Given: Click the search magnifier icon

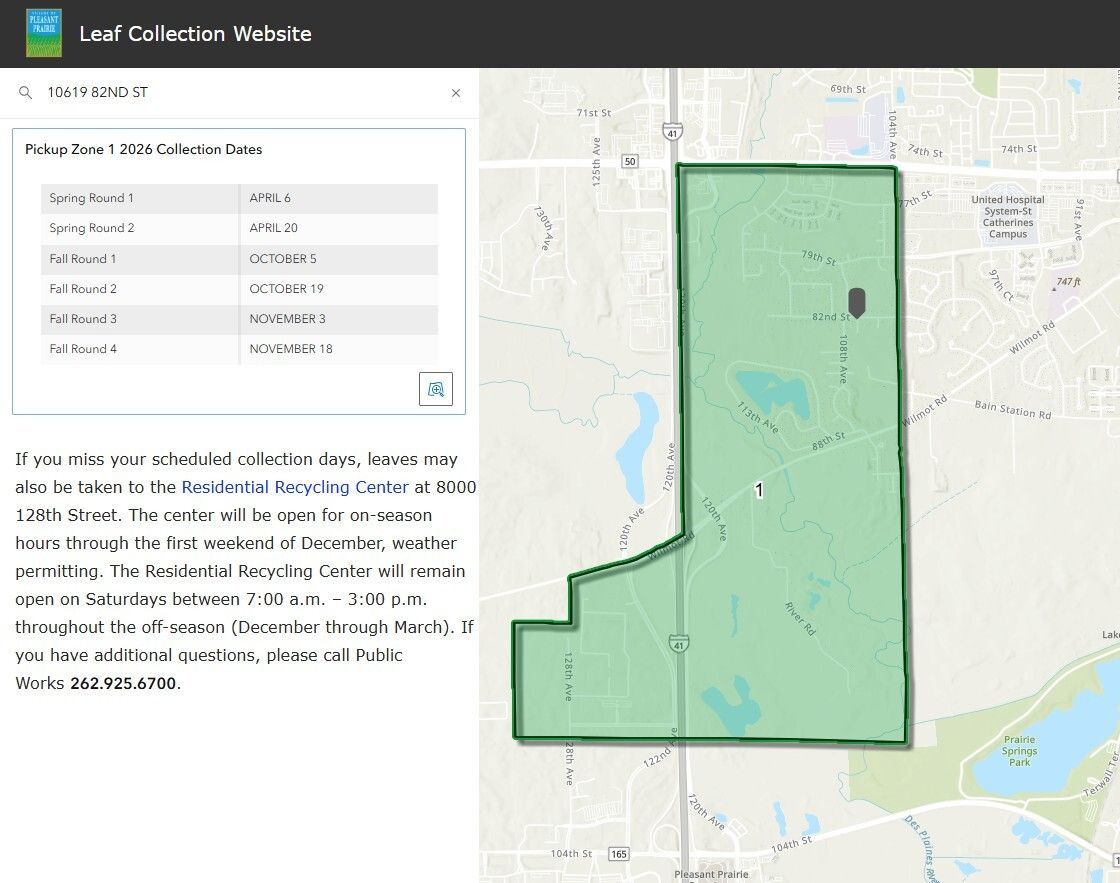Looking at the screenshot, I should click(25, 93).
